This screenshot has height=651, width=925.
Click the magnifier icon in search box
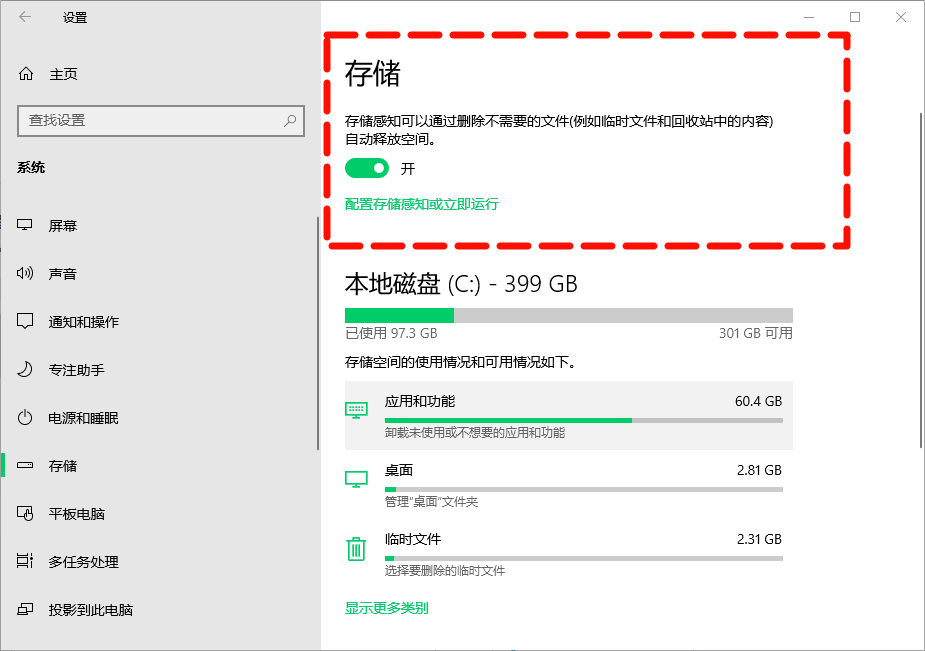coord(290,121)
